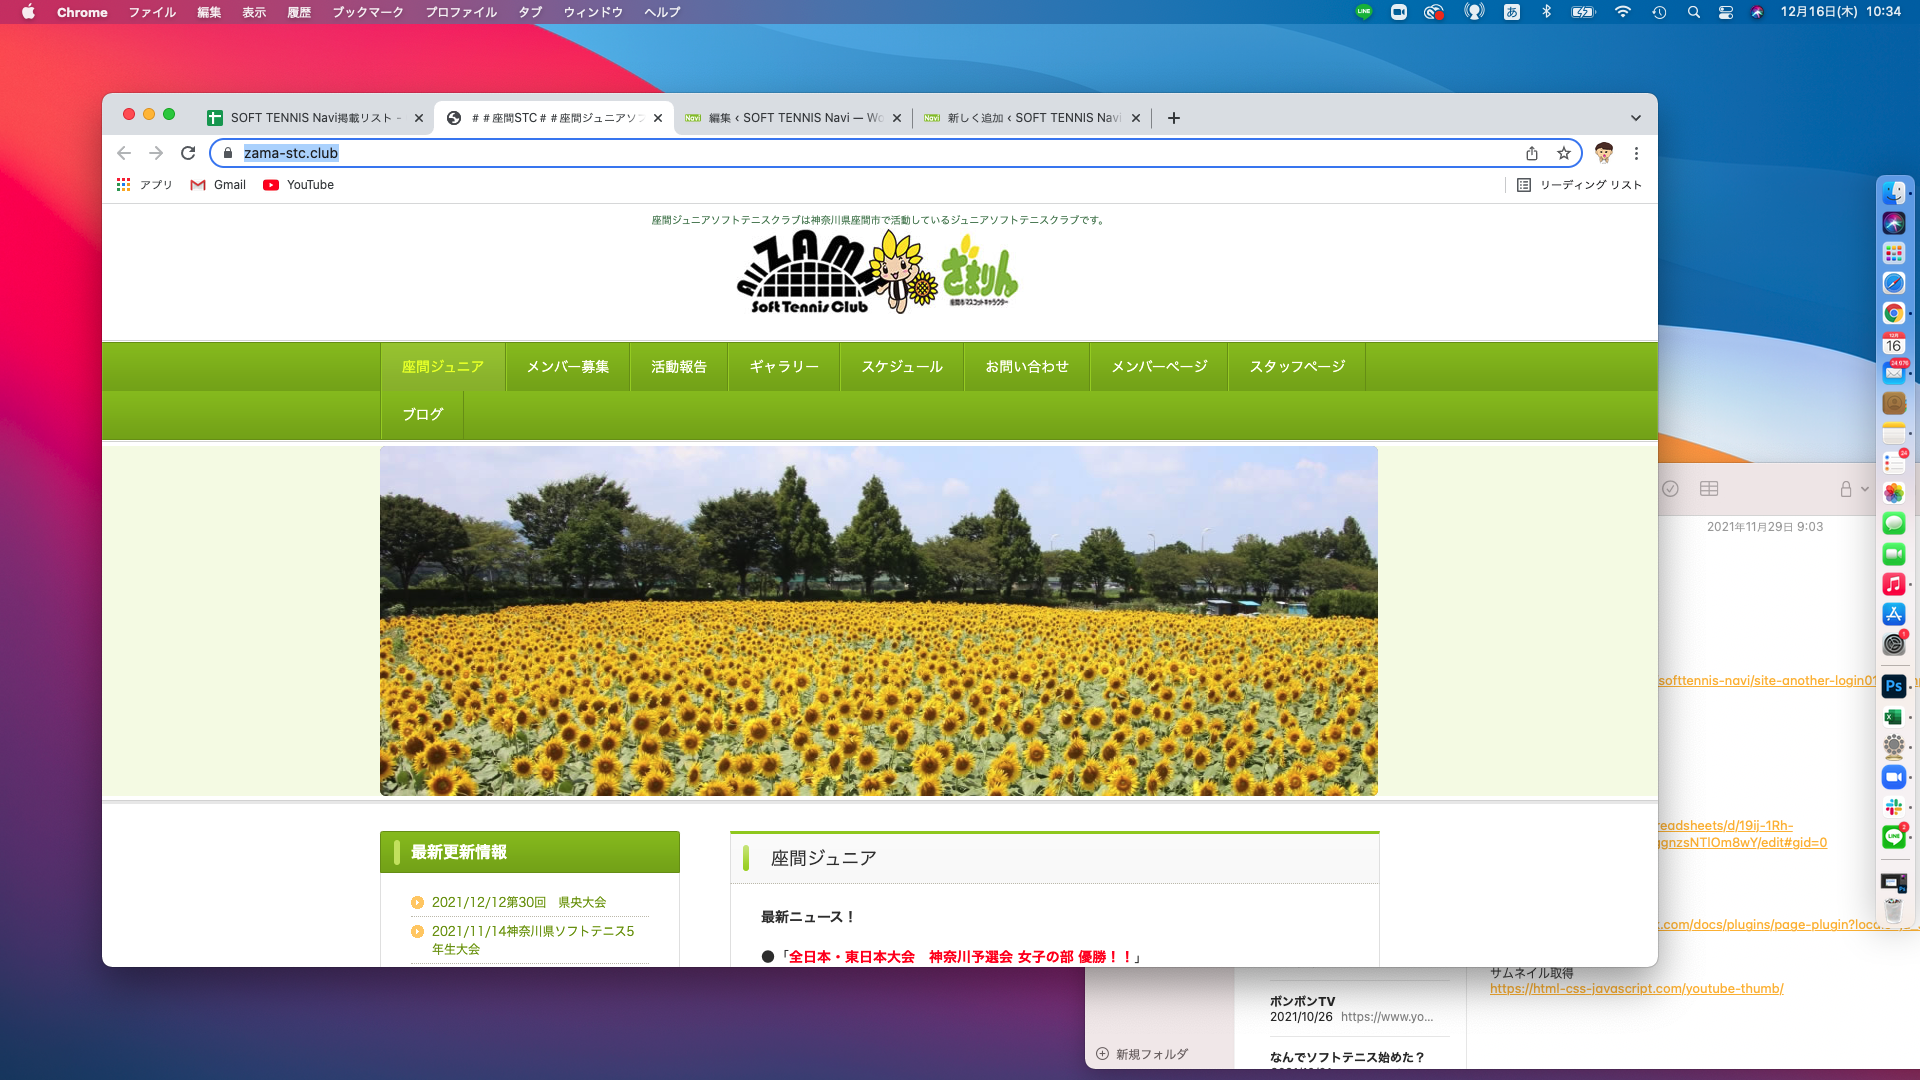
Task: Open a new Chrome tab
Action: 1174,118
